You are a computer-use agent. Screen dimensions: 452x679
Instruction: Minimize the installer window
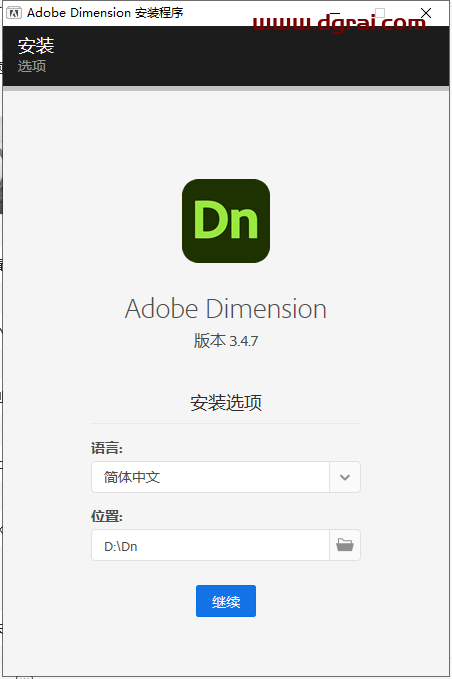coord(335,13)
